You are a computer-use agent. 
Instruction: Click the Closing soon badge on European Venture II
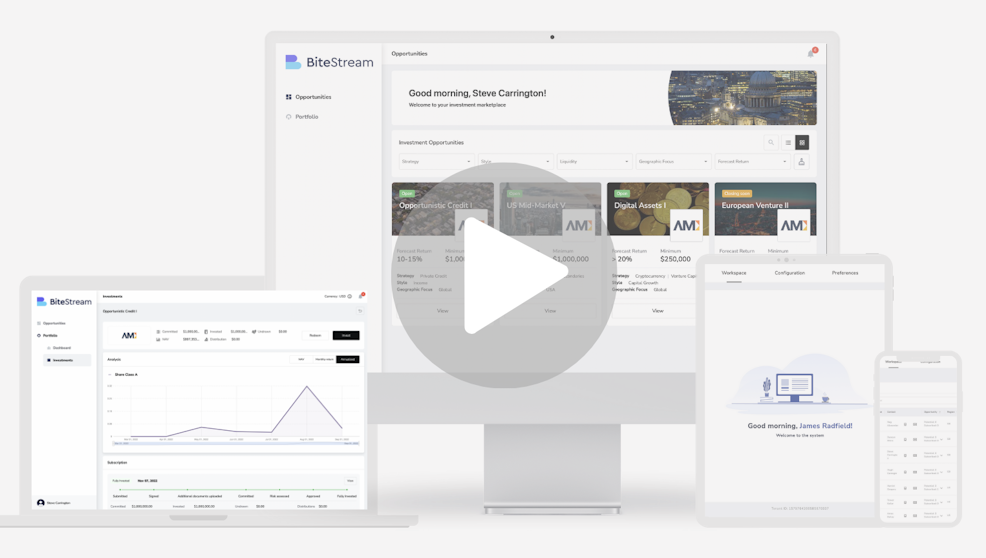point(736,193)
